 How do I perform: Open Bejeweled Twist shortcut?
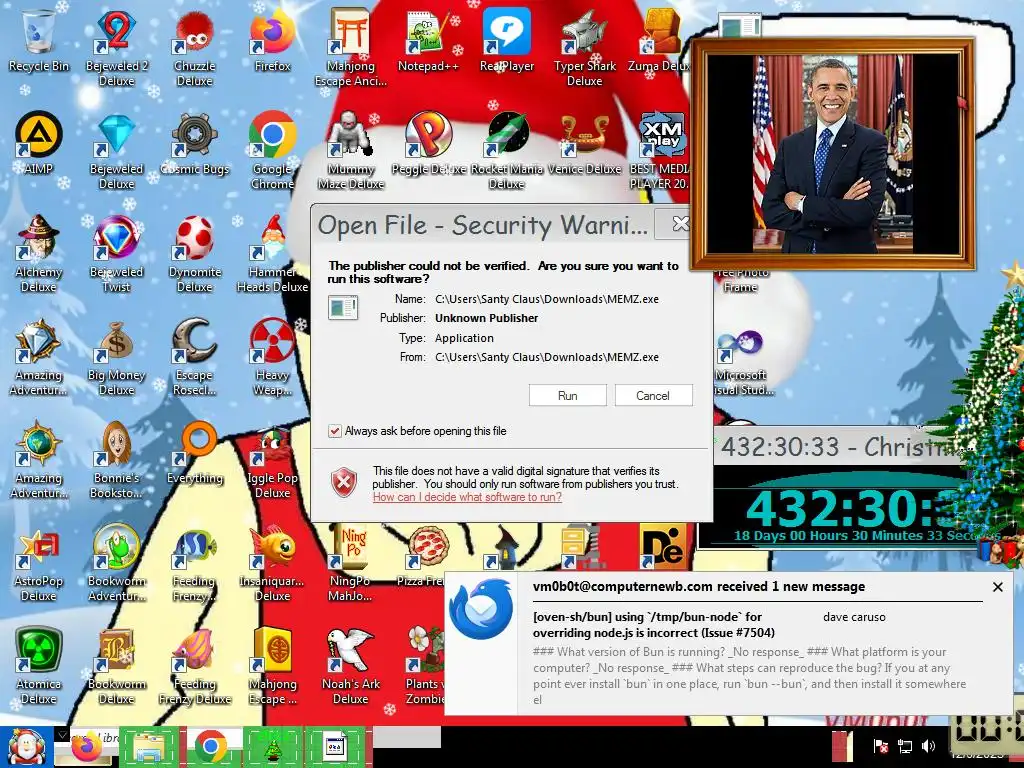coord(116,253)
